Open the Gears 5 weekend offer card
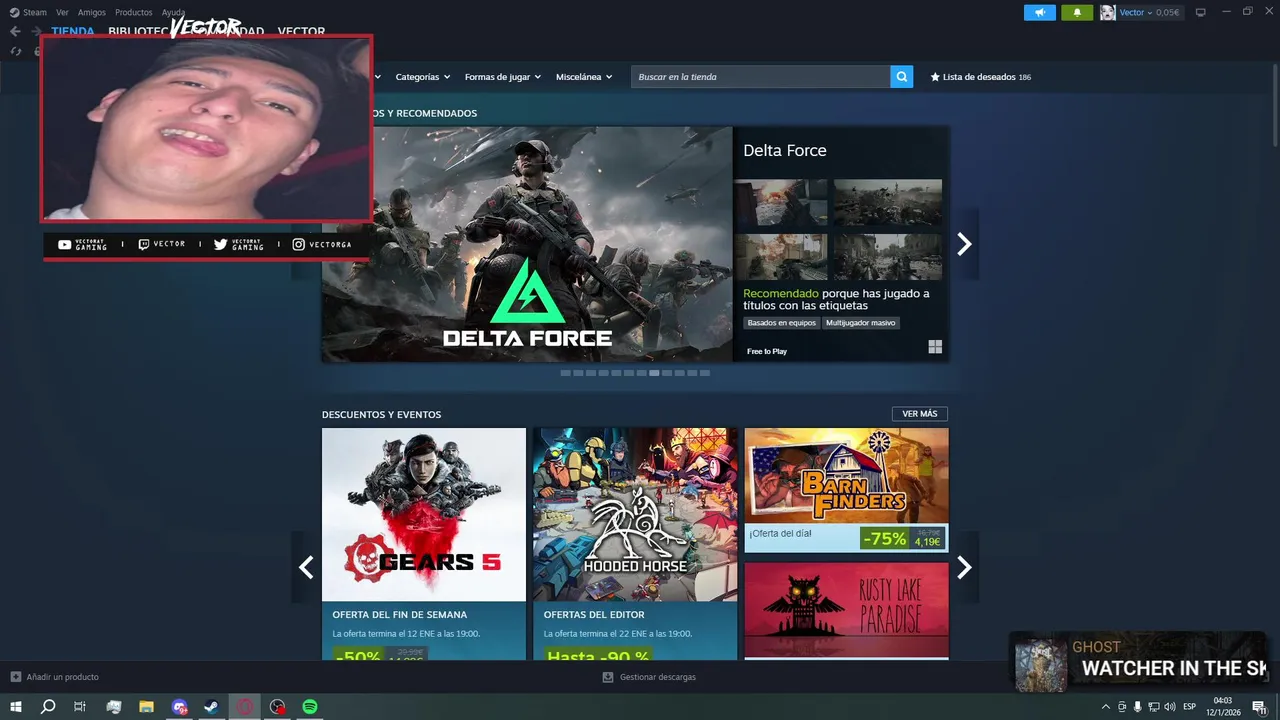 pos(424,544)
